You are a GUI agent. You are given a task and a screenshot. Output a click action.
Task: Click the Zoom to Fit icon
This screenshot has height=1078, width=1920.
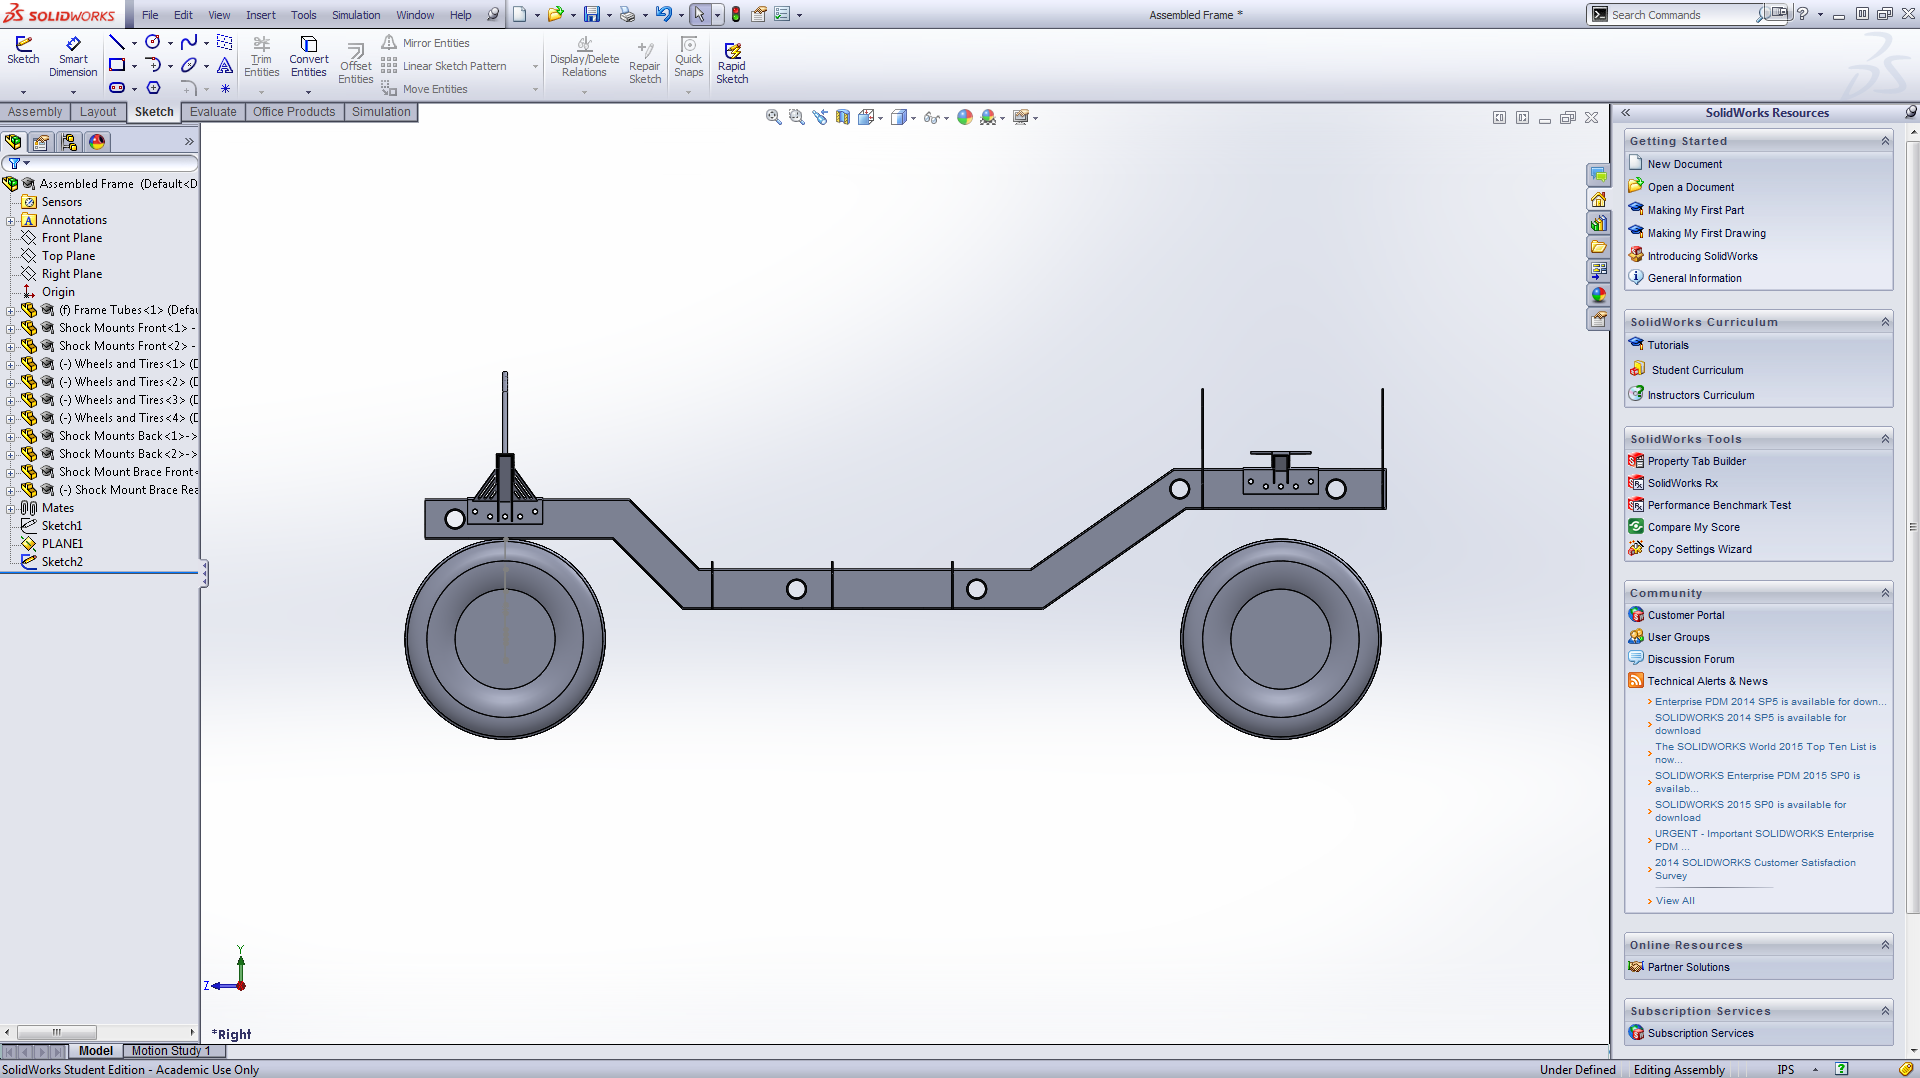(x=773, y=118)
